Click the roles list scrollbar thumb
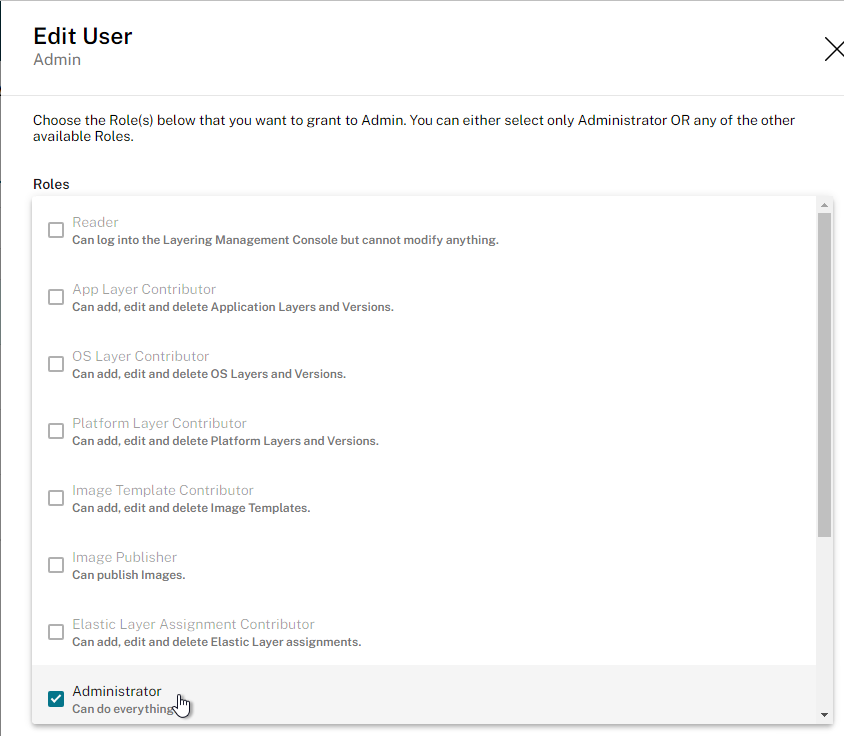This screenshot has height=736, width=844. tap(824, 375)
